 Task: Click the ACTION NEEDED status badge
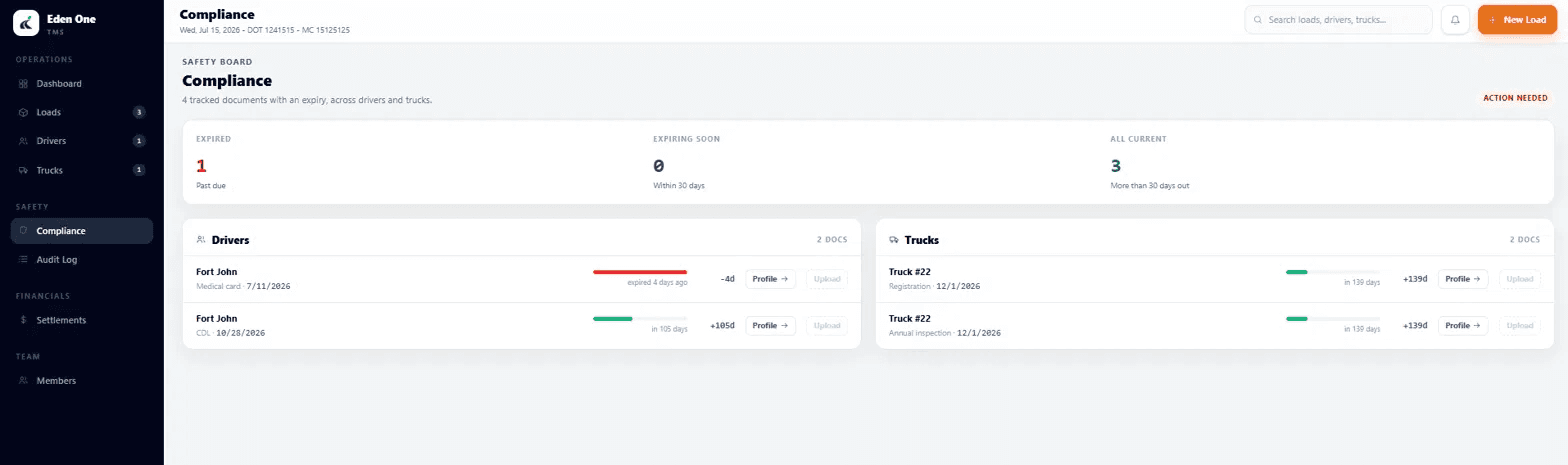(x=1515, y=98)
